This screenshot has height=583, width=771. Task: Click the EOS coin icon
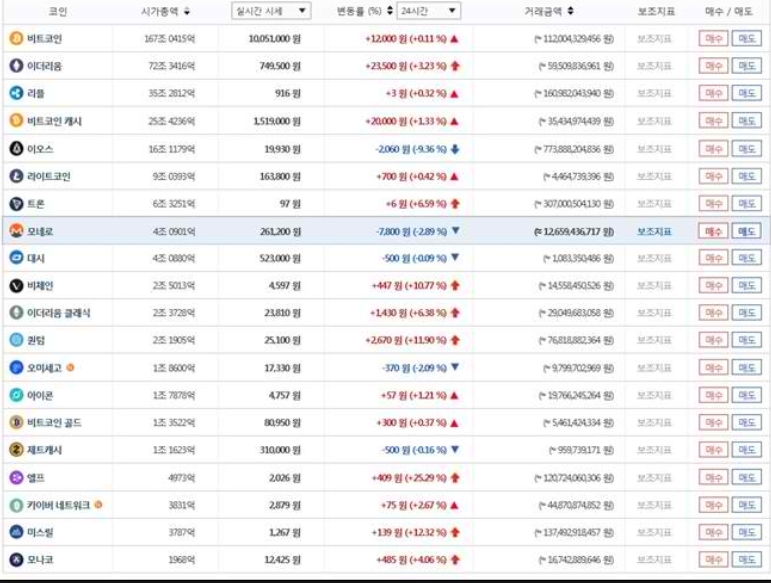coord(16,148)
